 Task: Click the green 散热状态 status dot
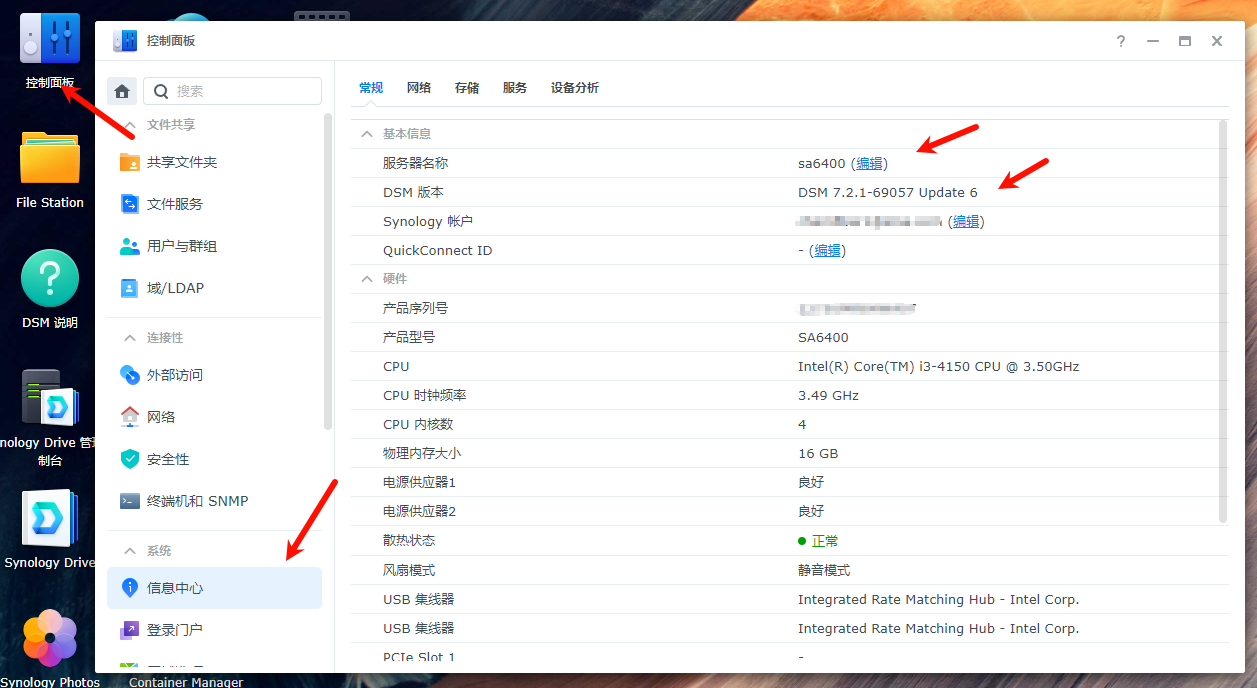802,541
